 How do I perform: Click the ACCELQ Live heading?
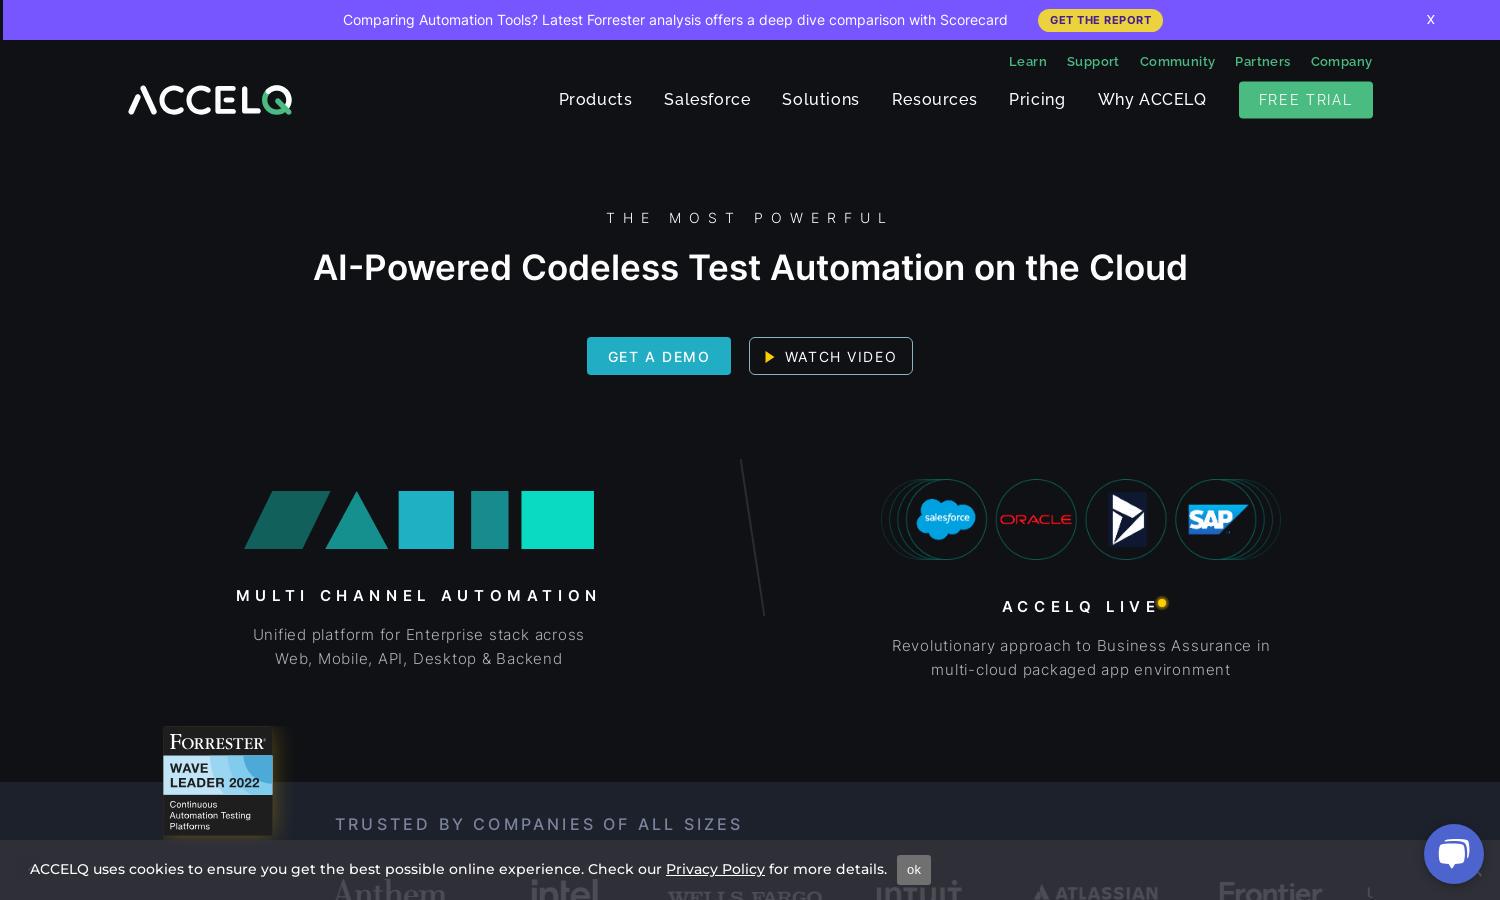coord(1080,606)
